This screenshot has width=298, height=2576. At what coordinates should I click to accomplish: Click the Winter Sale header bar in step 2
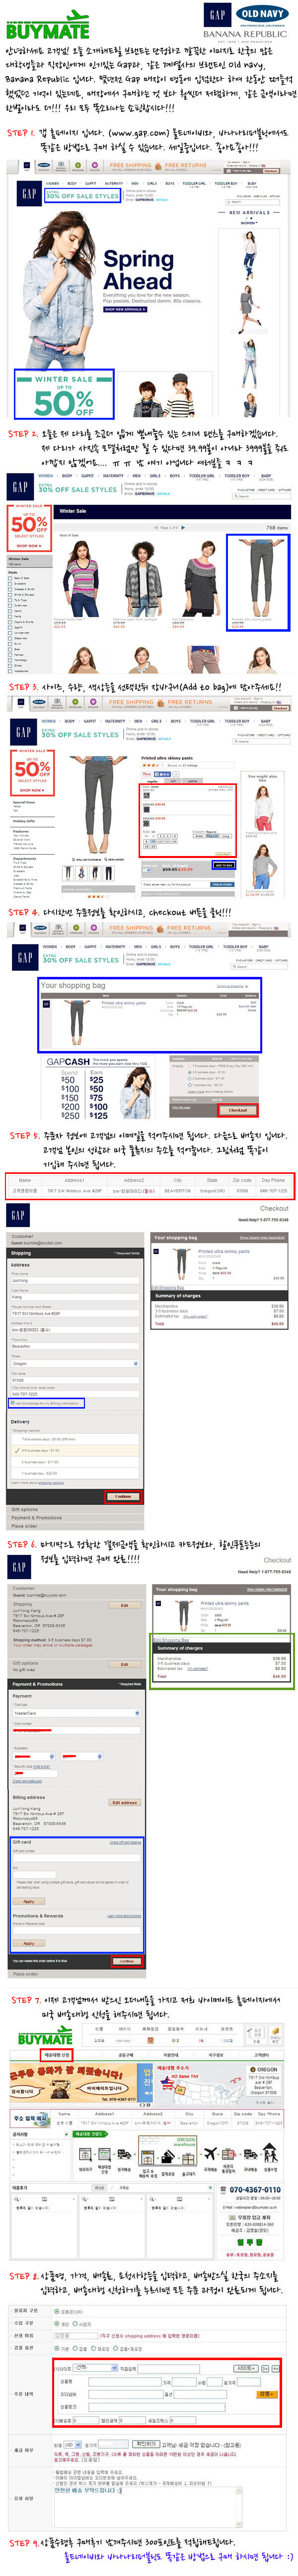pos(172,511)
